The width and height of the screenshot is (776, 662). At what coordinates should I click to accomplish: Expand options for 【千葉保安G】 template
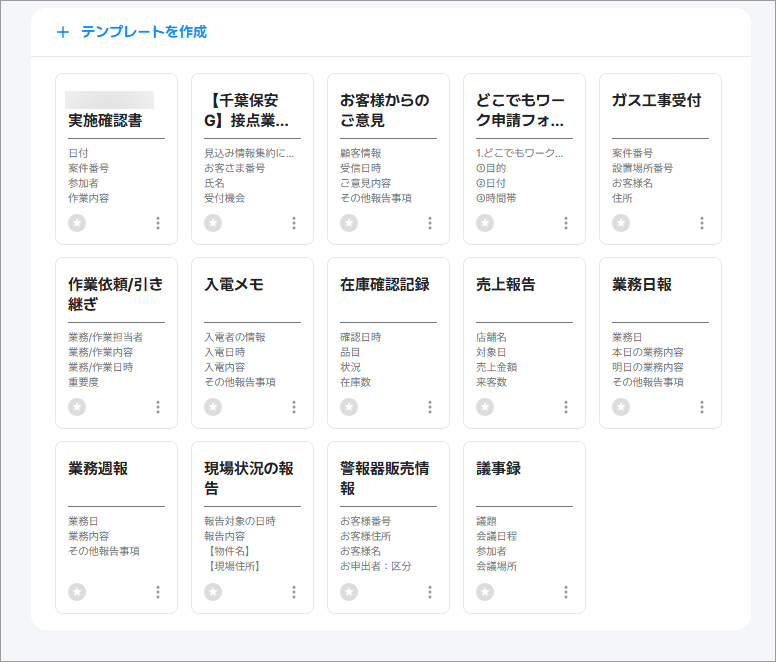coord(294,223)
